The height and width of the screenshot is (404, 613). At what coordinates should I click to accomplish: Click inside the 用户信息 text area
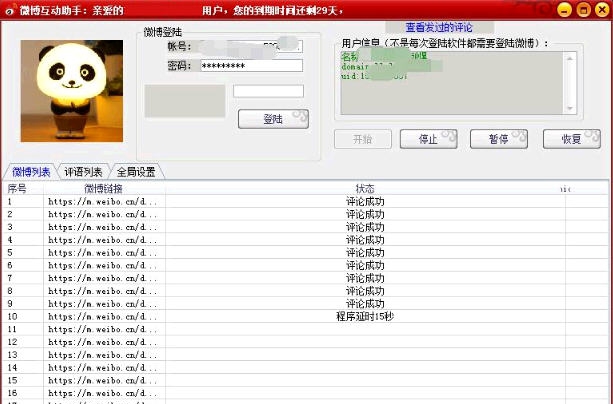[x=452, y=83]
